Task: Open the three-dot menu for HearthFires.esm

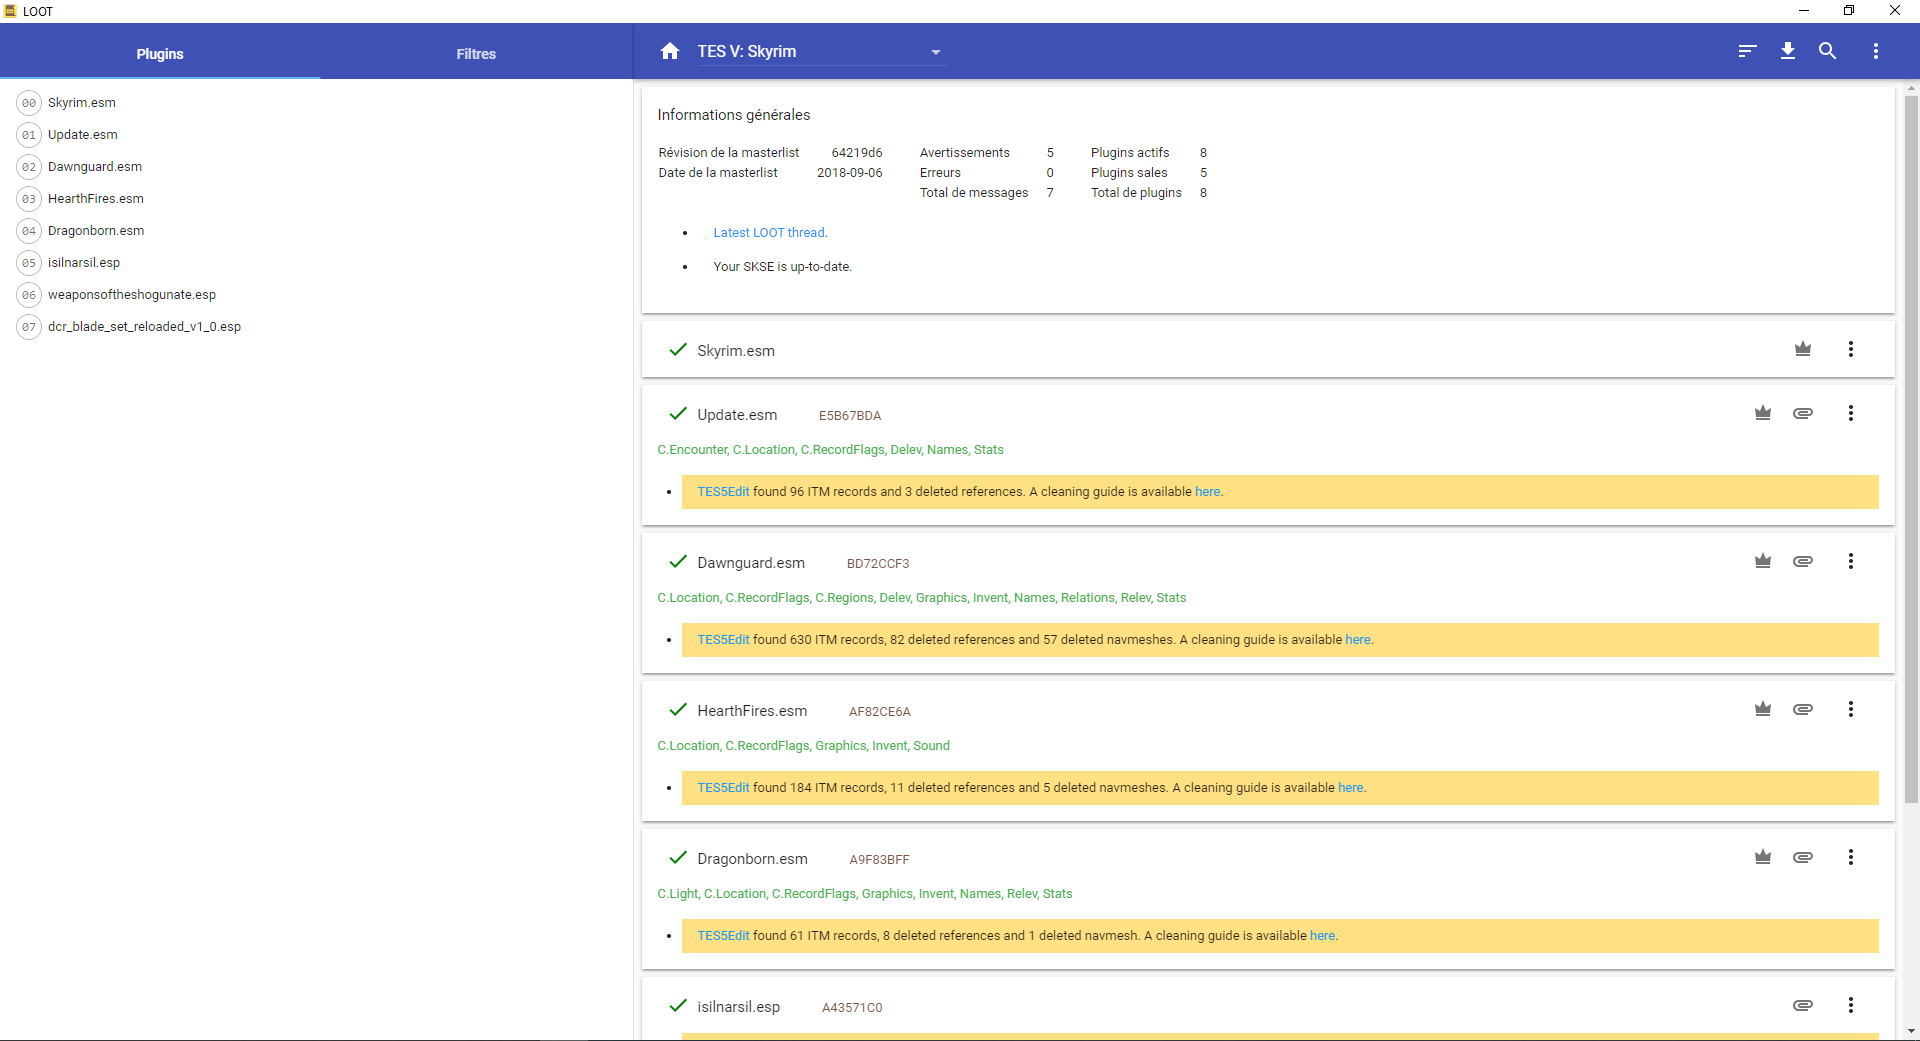Action: (1850, 709)
